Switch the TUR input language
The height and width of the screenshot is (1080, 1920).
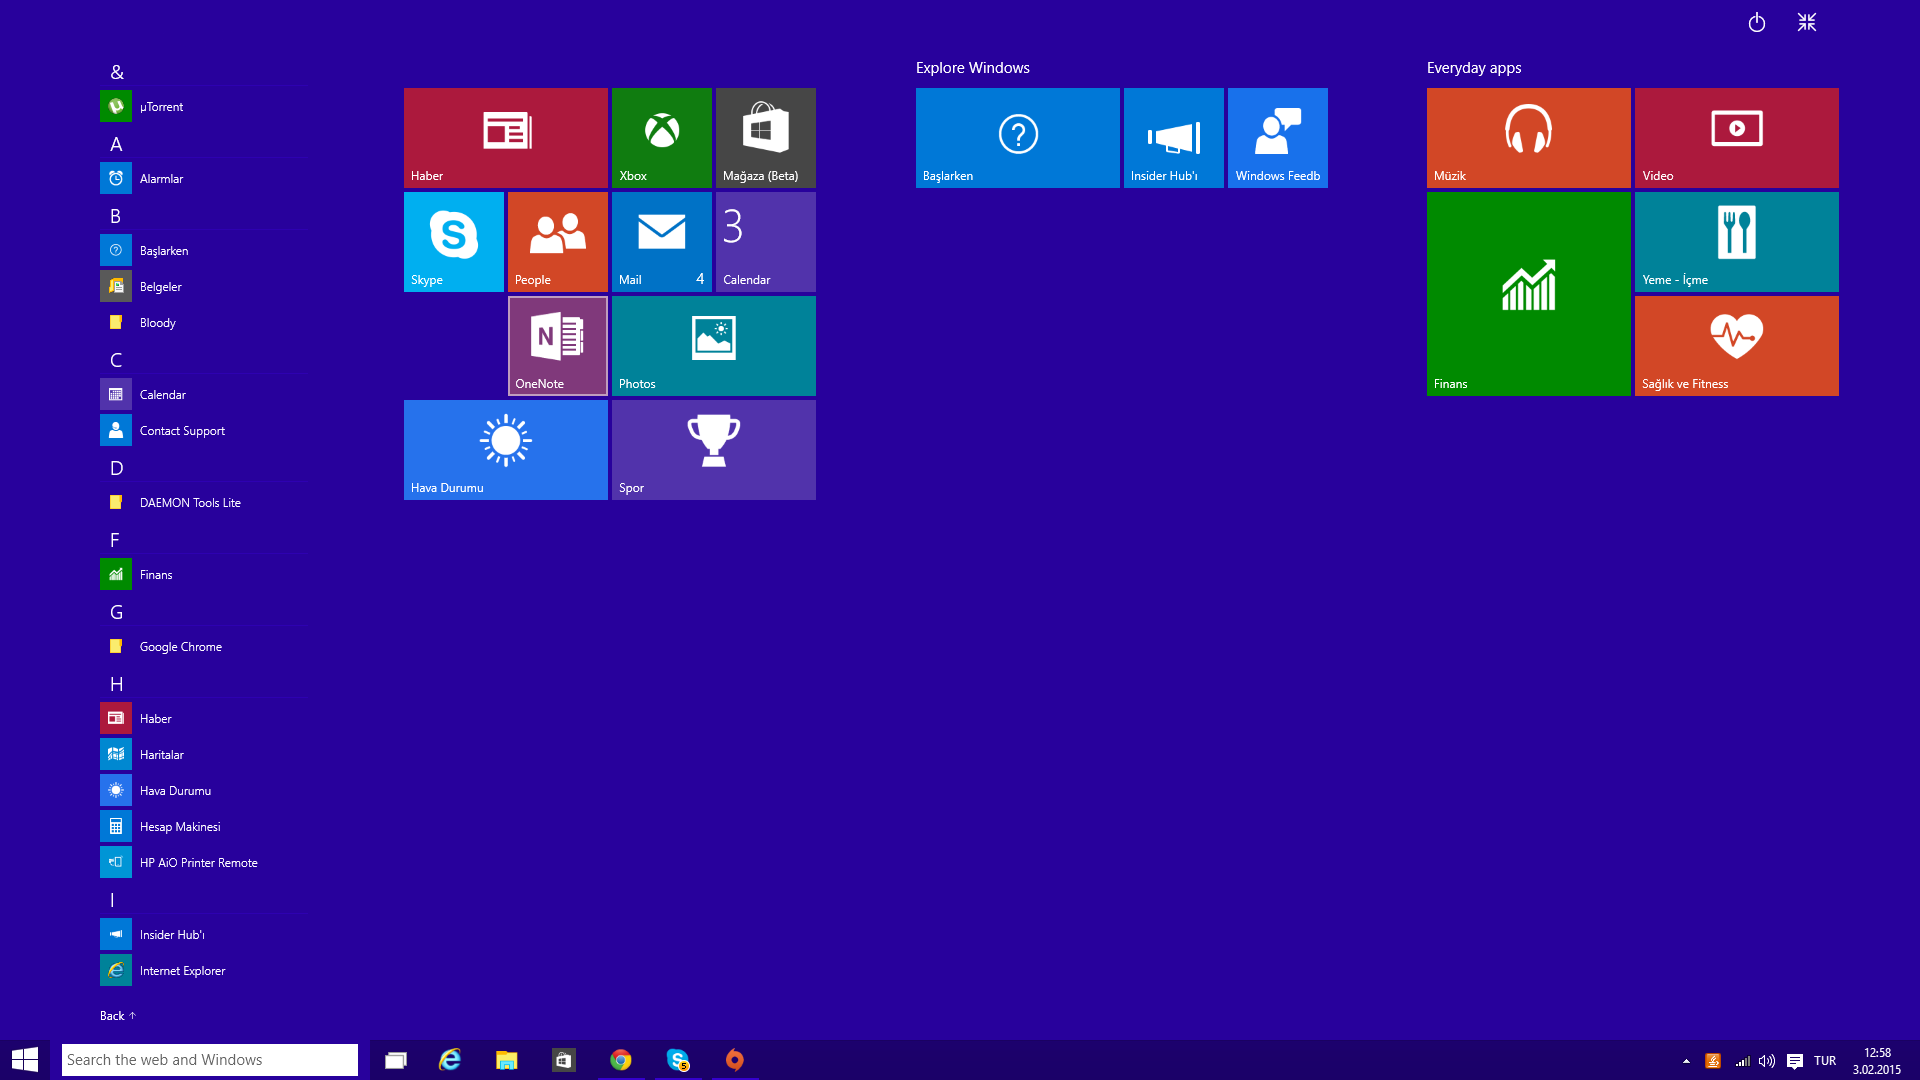click(1825, 1061)
